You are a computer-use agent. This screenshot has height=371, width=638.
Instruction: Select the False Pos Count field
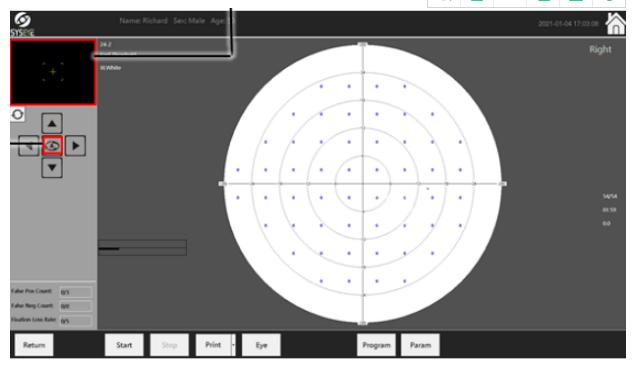(x=76, y=292)
